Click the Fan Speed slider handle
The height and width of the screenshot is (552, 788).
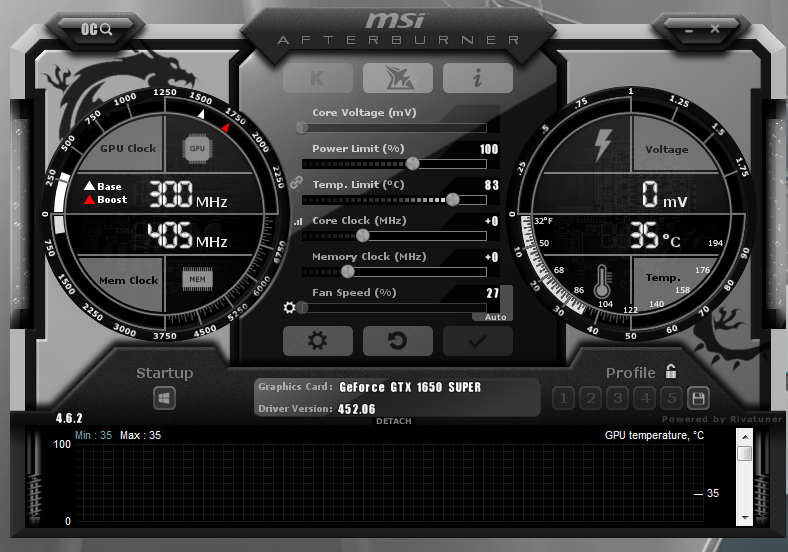coord(302,307)
